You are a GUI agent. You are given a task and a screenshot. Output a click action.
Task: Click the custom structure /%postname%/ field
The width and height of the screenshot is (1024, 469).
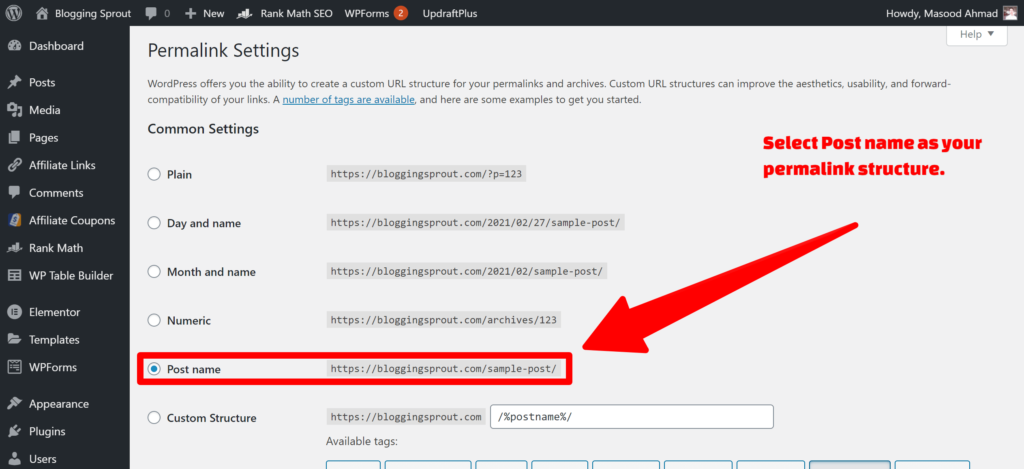pos(632,417)
